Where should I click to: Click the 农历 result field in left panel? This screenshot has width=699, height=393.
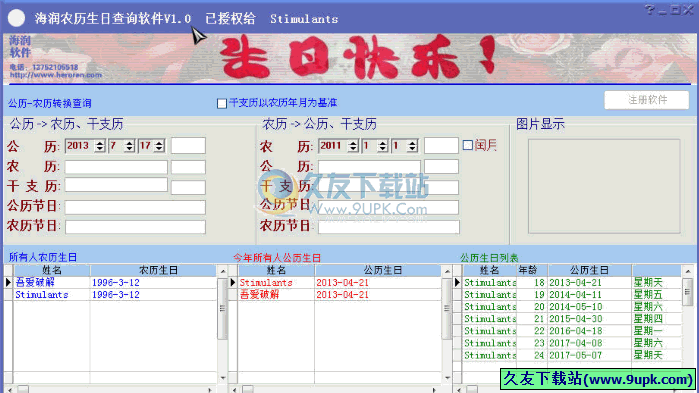click(116, 167)
